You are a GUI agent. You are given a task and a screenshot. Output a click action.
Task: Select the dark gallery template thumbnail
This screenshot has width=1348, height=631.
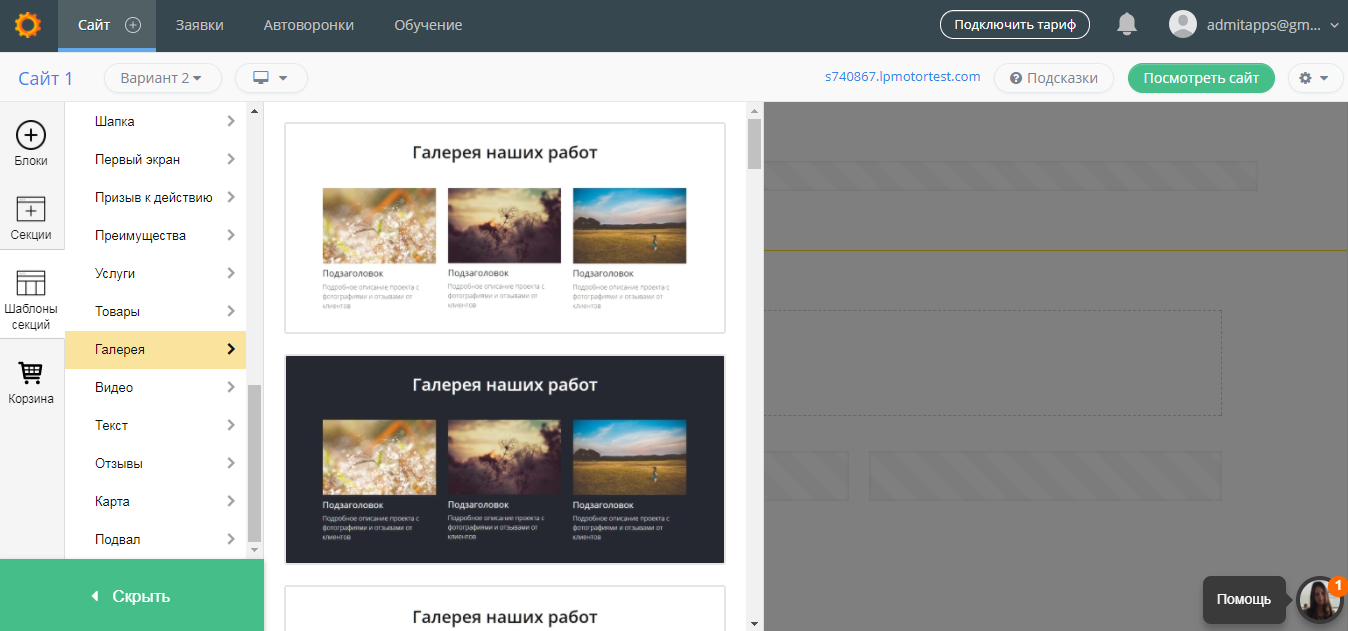[504, 459]
